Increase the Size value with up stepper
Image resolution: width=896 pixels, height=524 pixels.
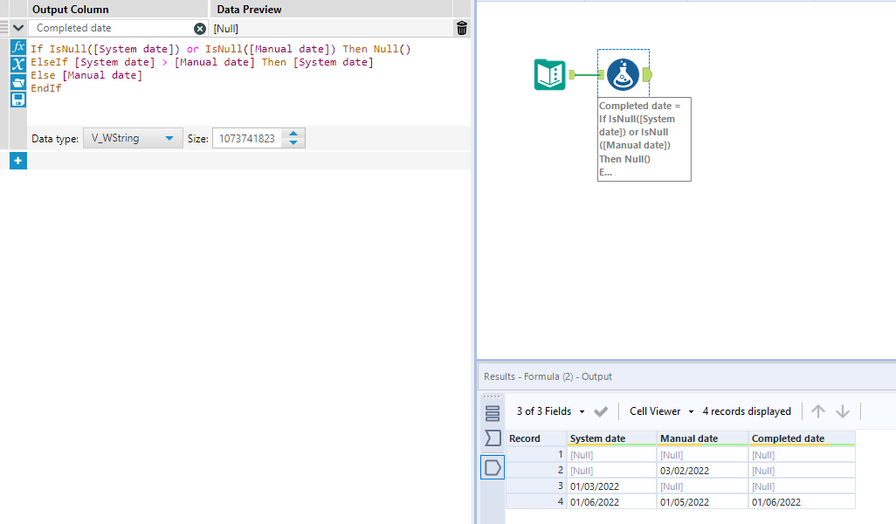click(x=293, y=134)
